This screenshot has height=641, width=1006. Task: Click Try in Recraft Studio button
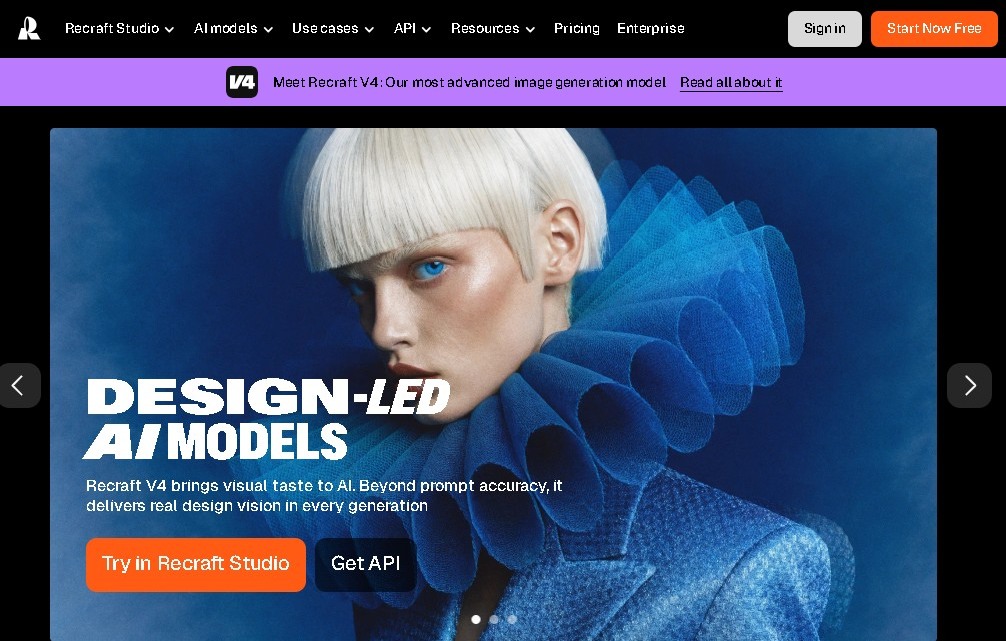point(196,565)
